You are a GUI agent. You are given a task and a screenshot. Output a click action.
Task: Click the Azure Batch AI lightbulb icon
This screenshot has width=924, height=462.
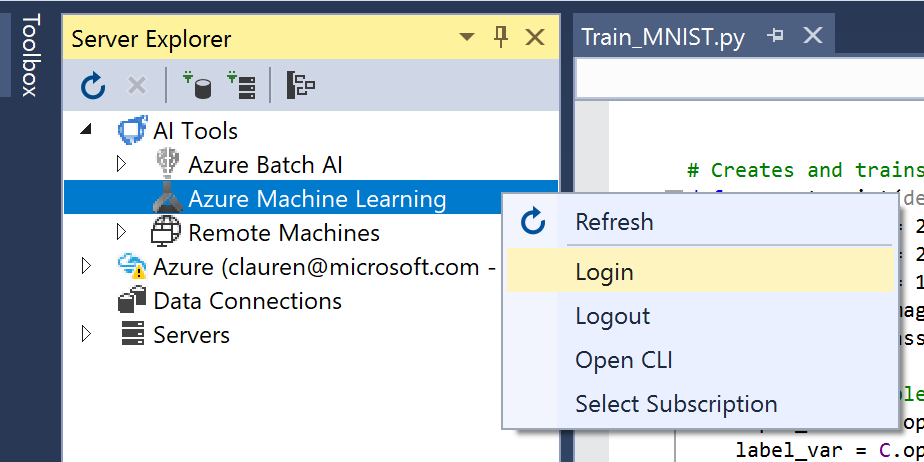click(167, 164)
